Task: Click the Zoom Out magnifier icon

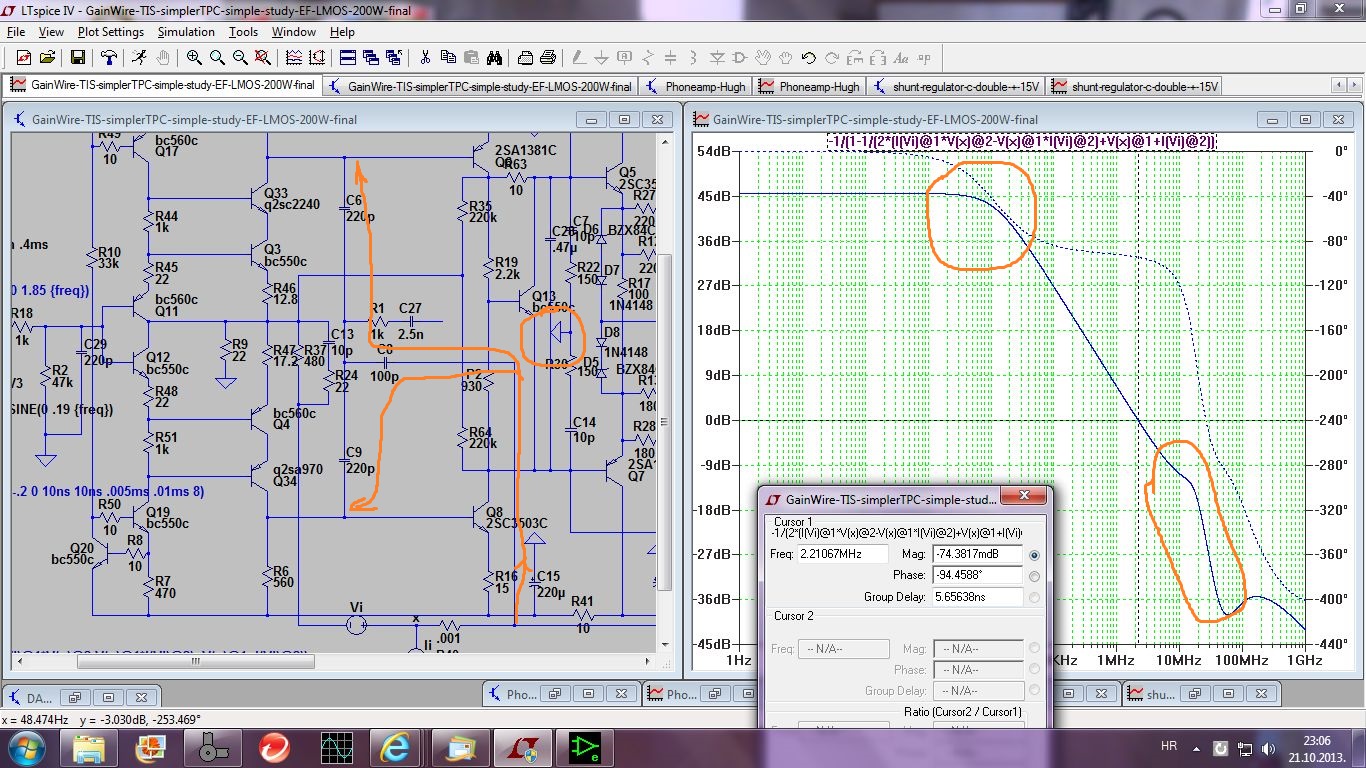Action: (240, 58)
